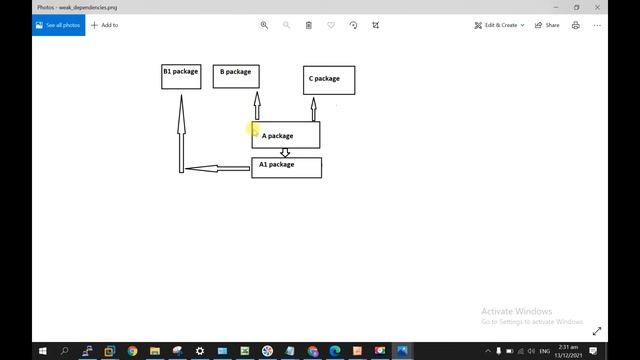640x360 pixels.
Task: Click the ENG language indicator
Action: (x=544, y=351)
